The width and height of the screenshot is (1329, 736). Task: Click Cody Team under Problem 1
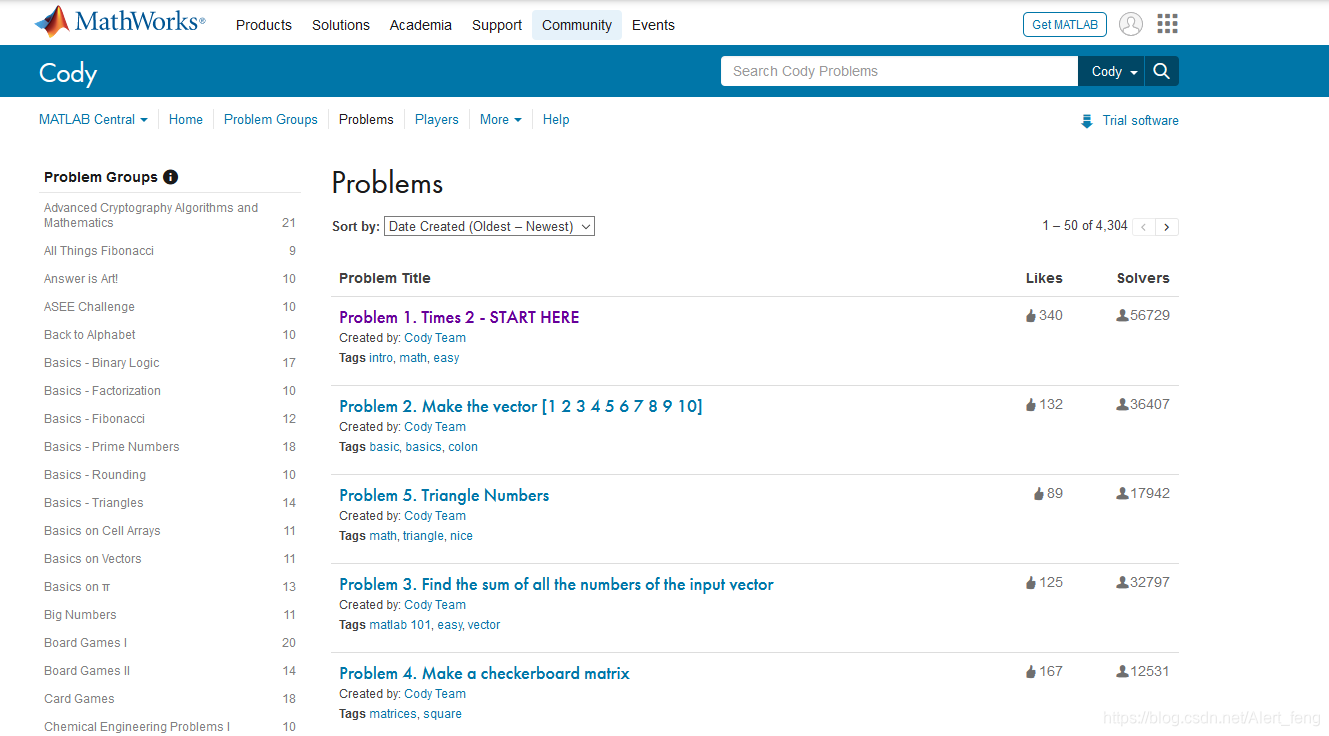click(435, 338)
